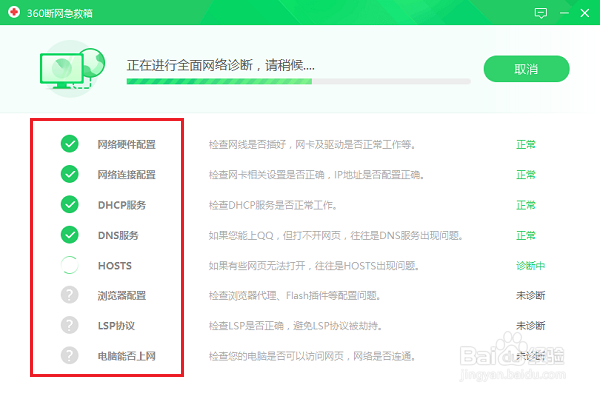Image resolution: width=600 pixels, height=396 pixels.
Task: Click description about HOSTS出现问题
Action: click(x=313, y=266)
